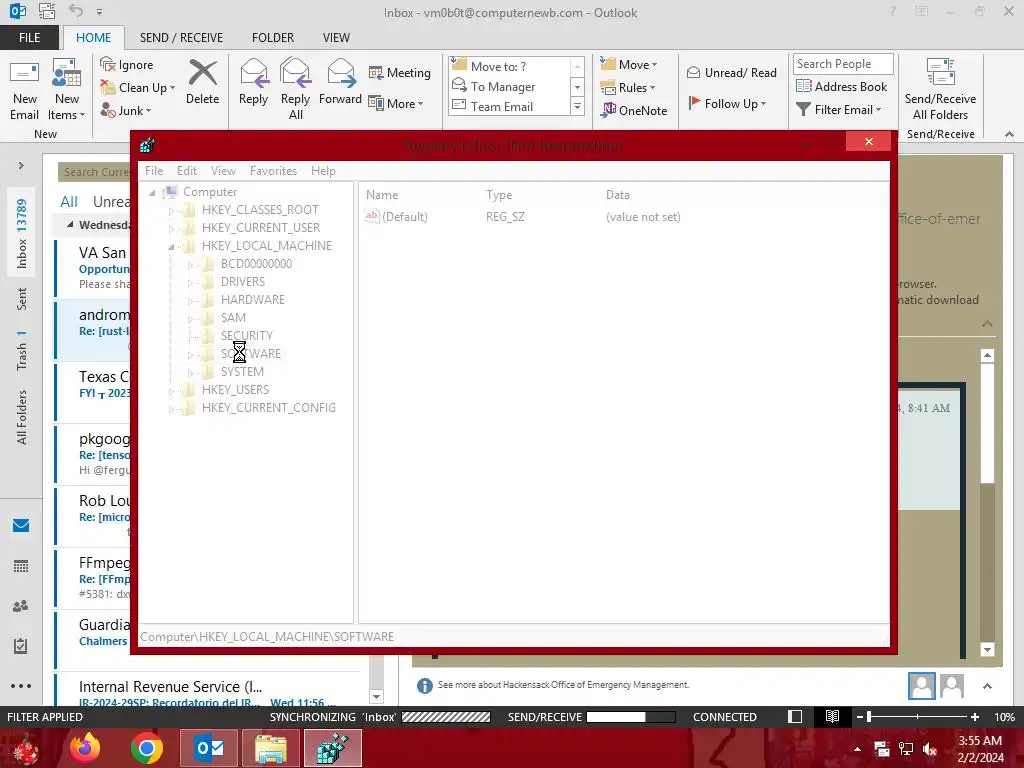Open the Registry Editor View menu
Screen dimensions: 1024x768
pyautogui.click(x=223, y=170)
